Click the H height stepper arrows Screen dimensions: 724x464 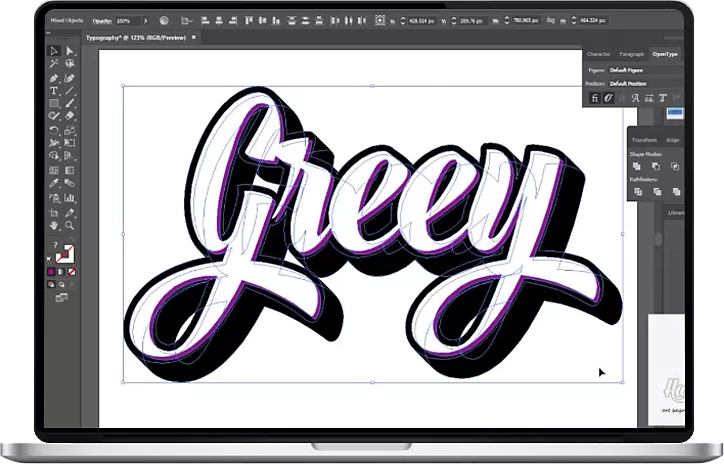[573, 21]
